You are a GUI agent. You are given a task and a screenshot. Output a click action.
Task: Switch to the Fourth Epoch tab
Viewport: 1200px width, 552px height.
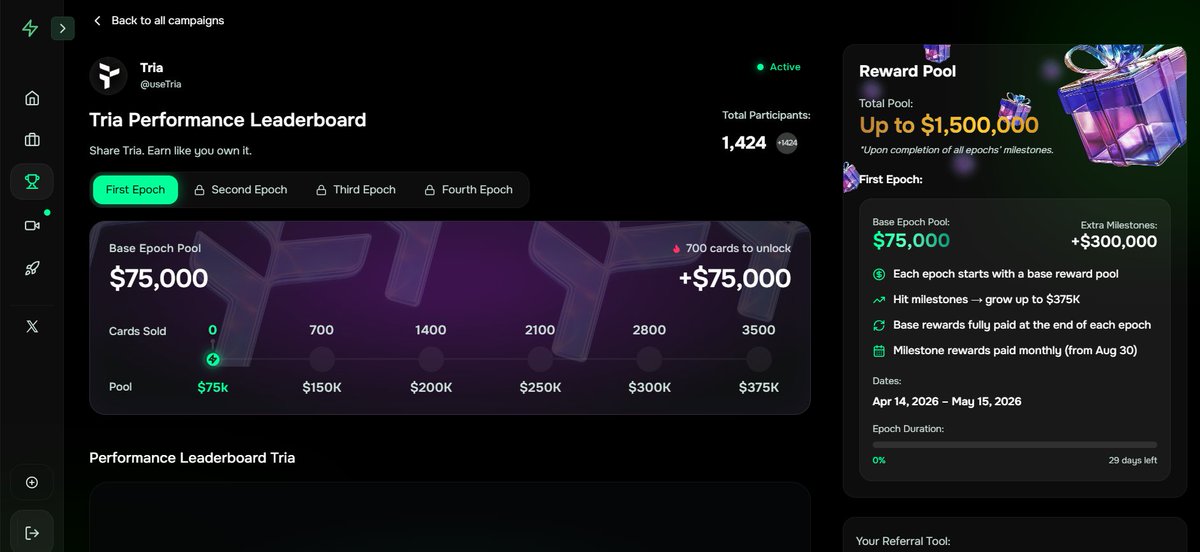pyautogui.click(x=468, y=190)
